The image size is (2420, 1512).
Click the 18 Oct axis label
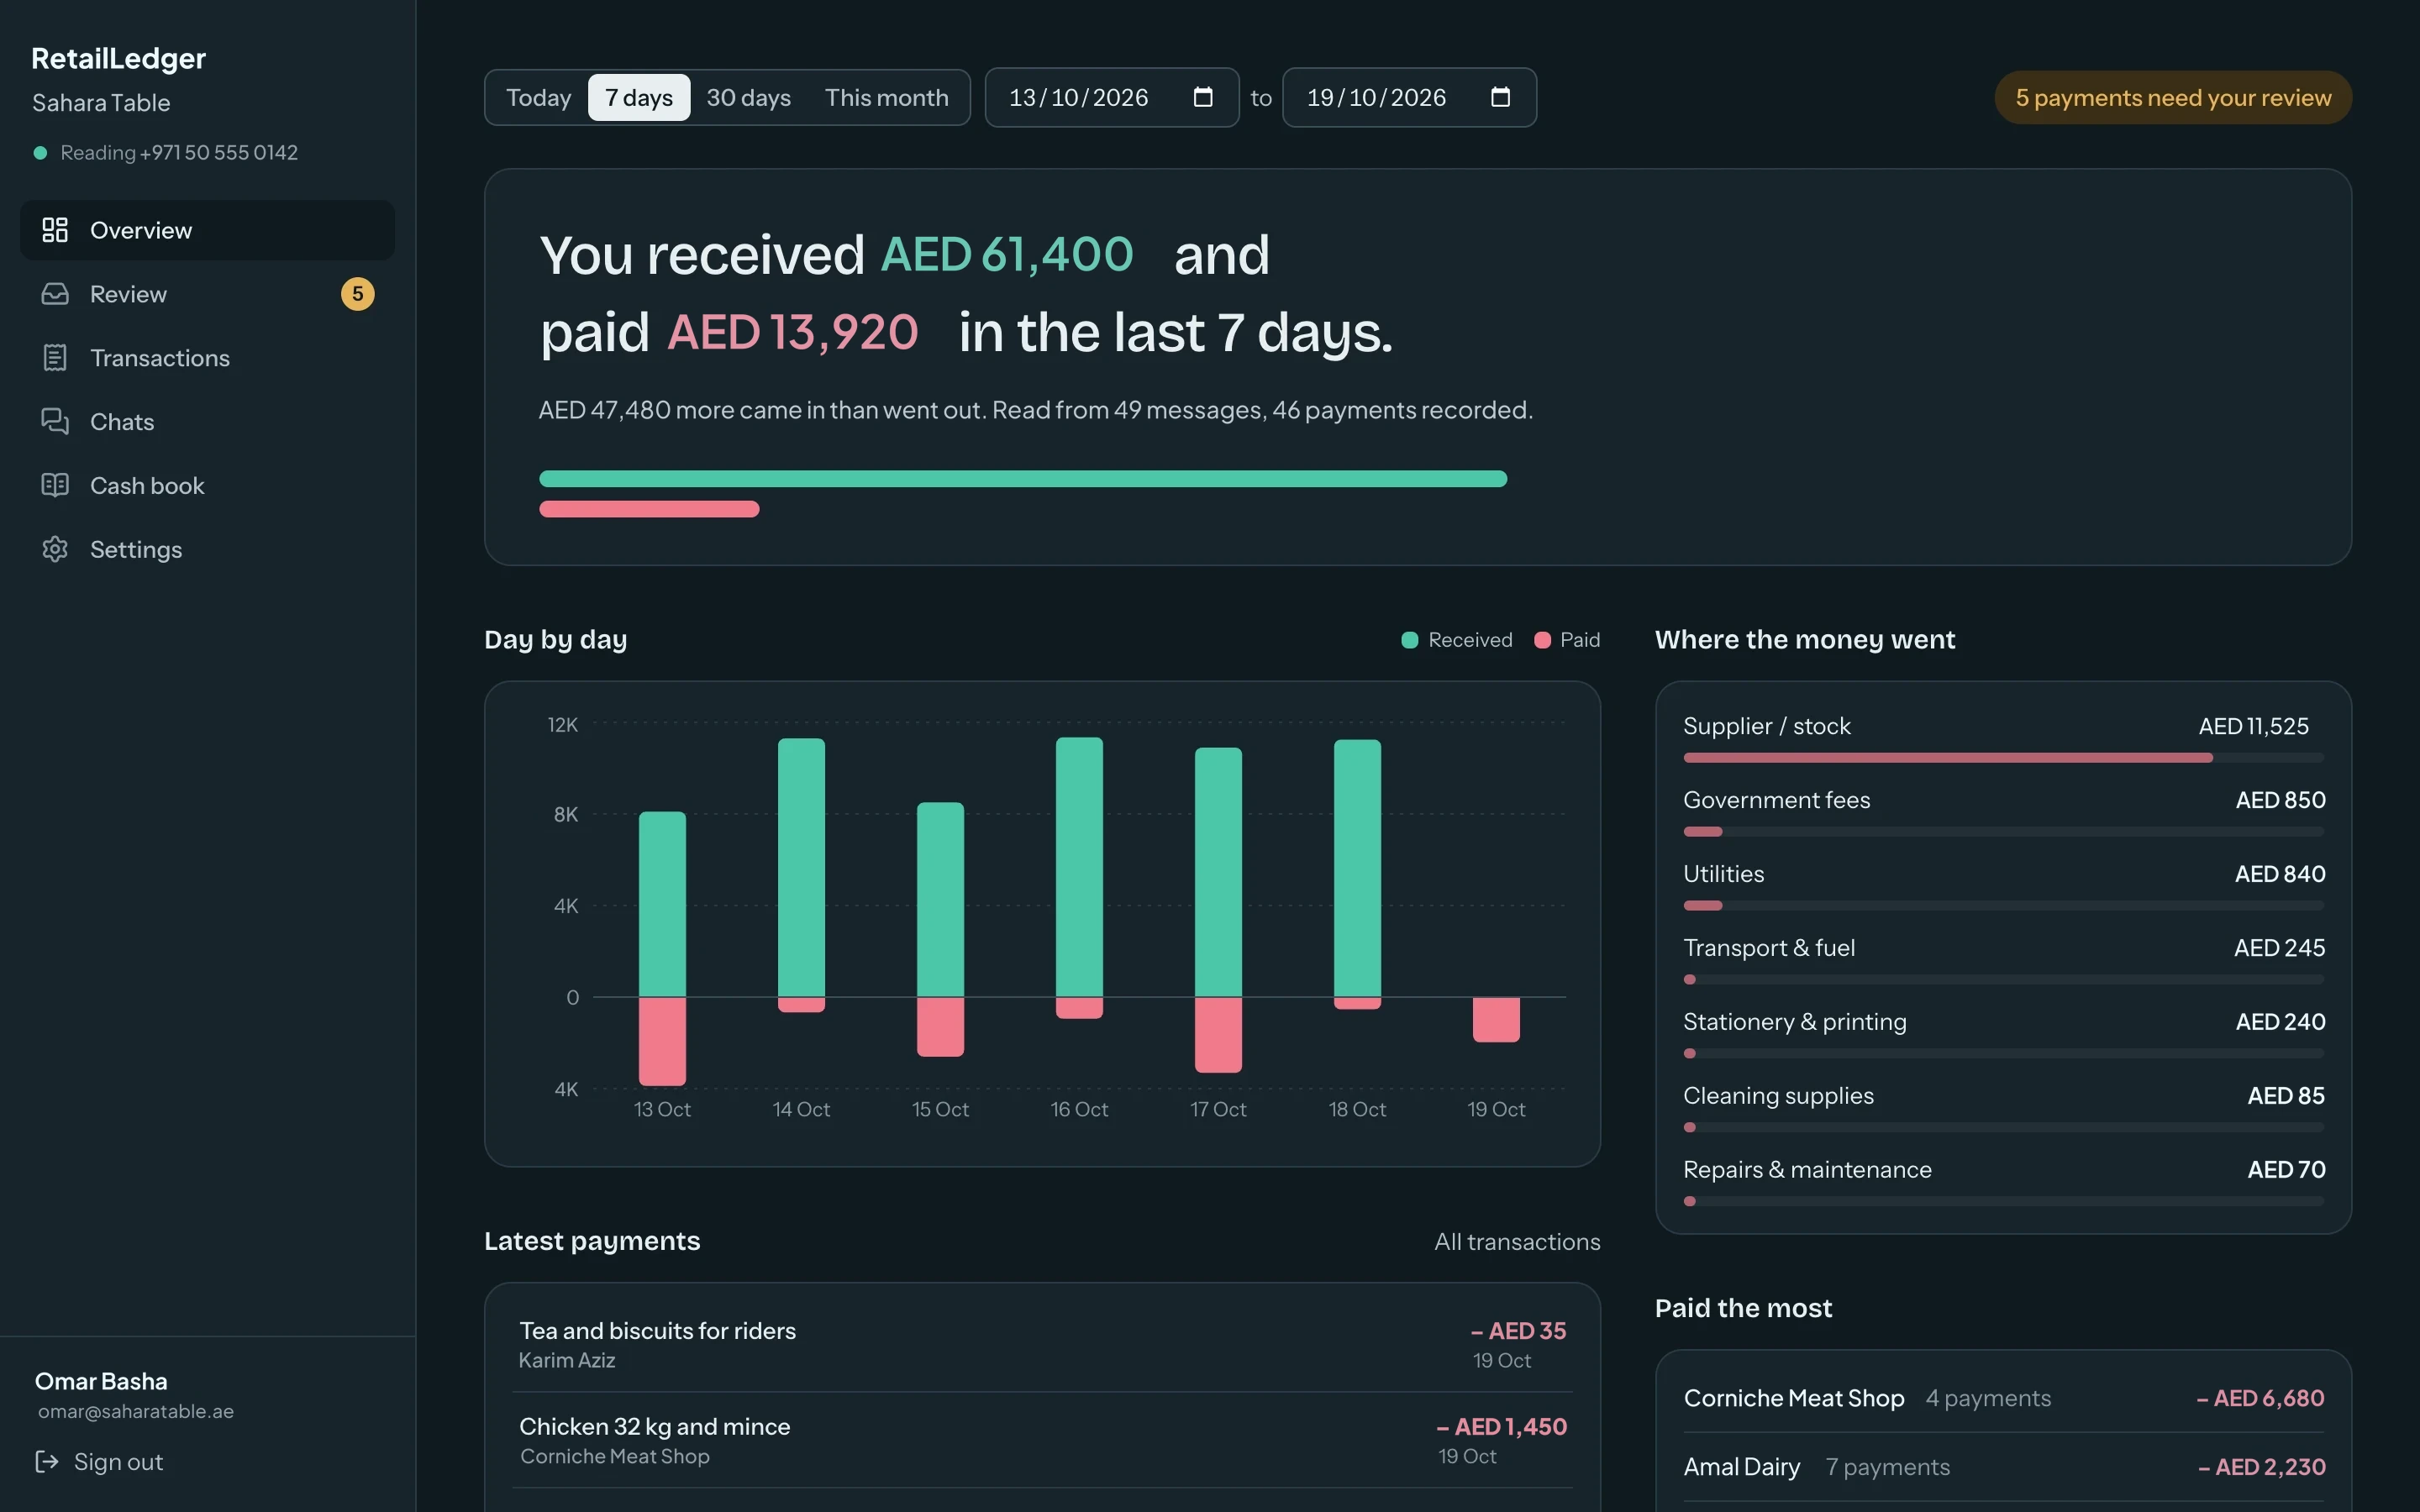tap(1357, 1109)
